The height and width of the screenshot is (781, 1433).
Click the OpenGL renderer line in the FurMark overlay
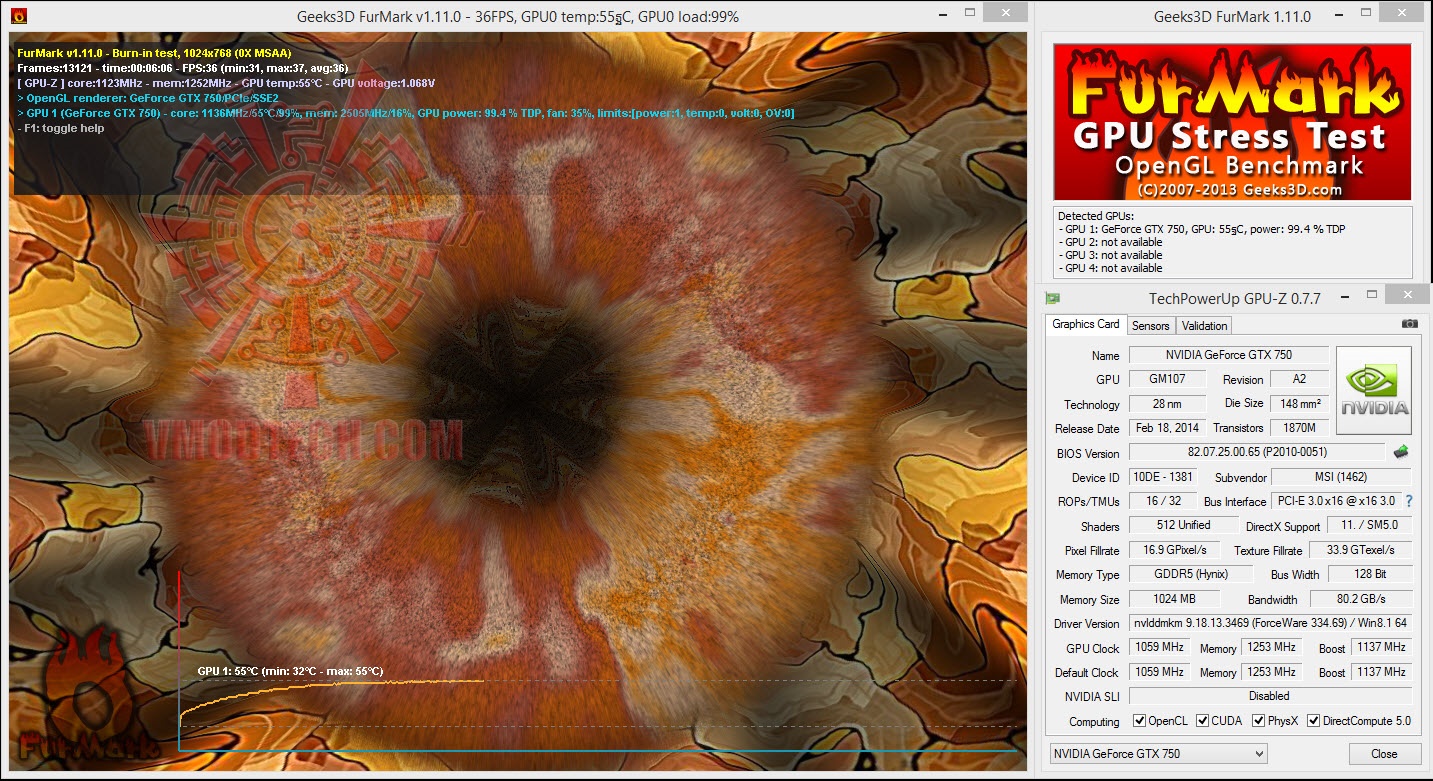[x=148, y=98]
